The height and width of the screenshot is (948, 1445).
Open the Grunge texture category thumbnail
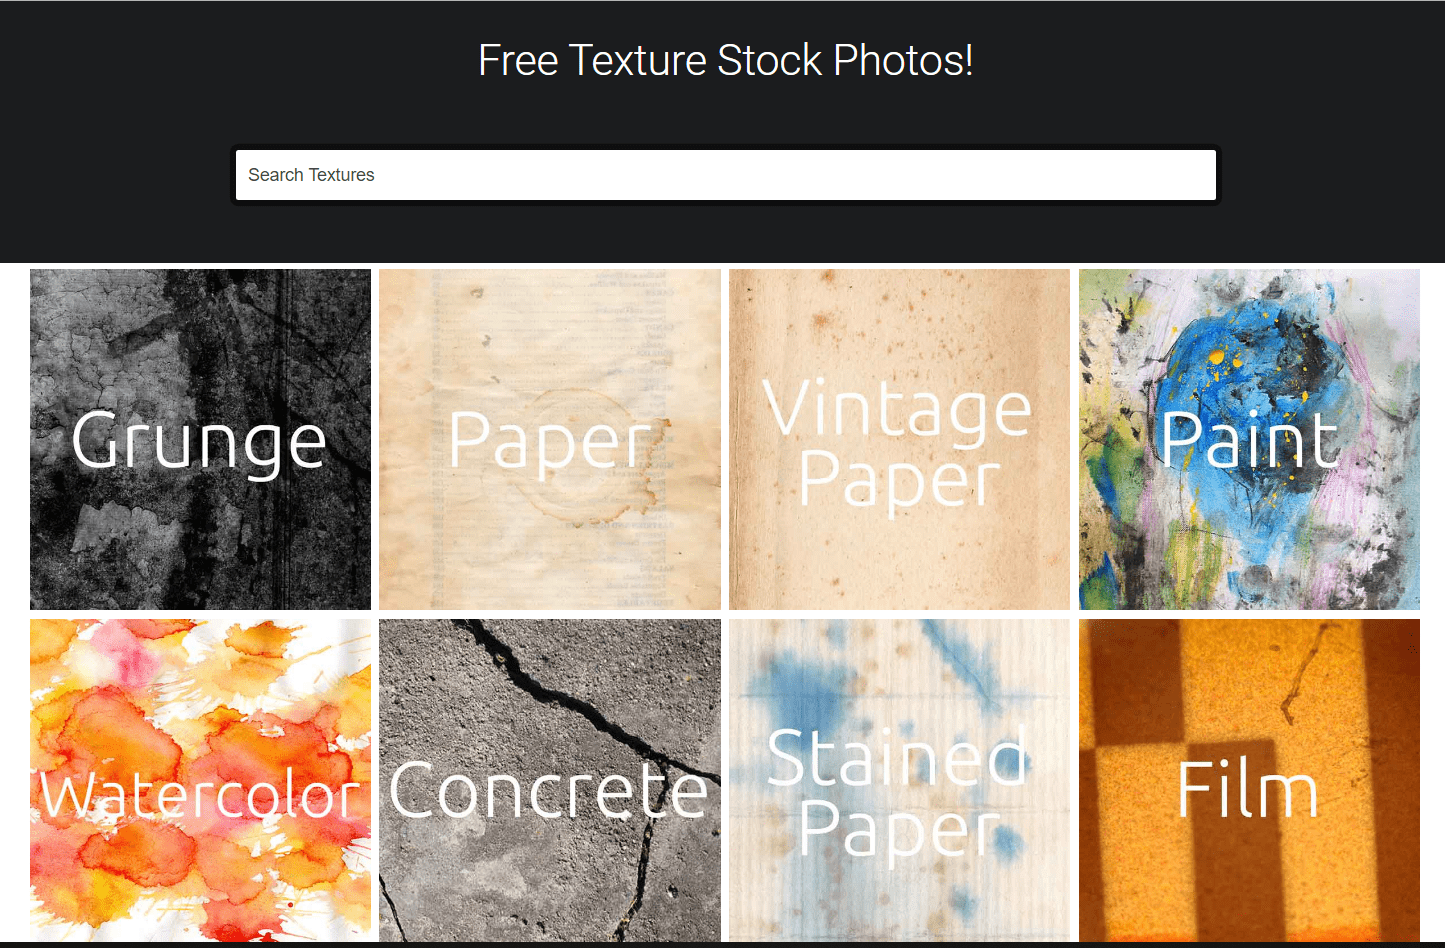(x=200, y=439)
